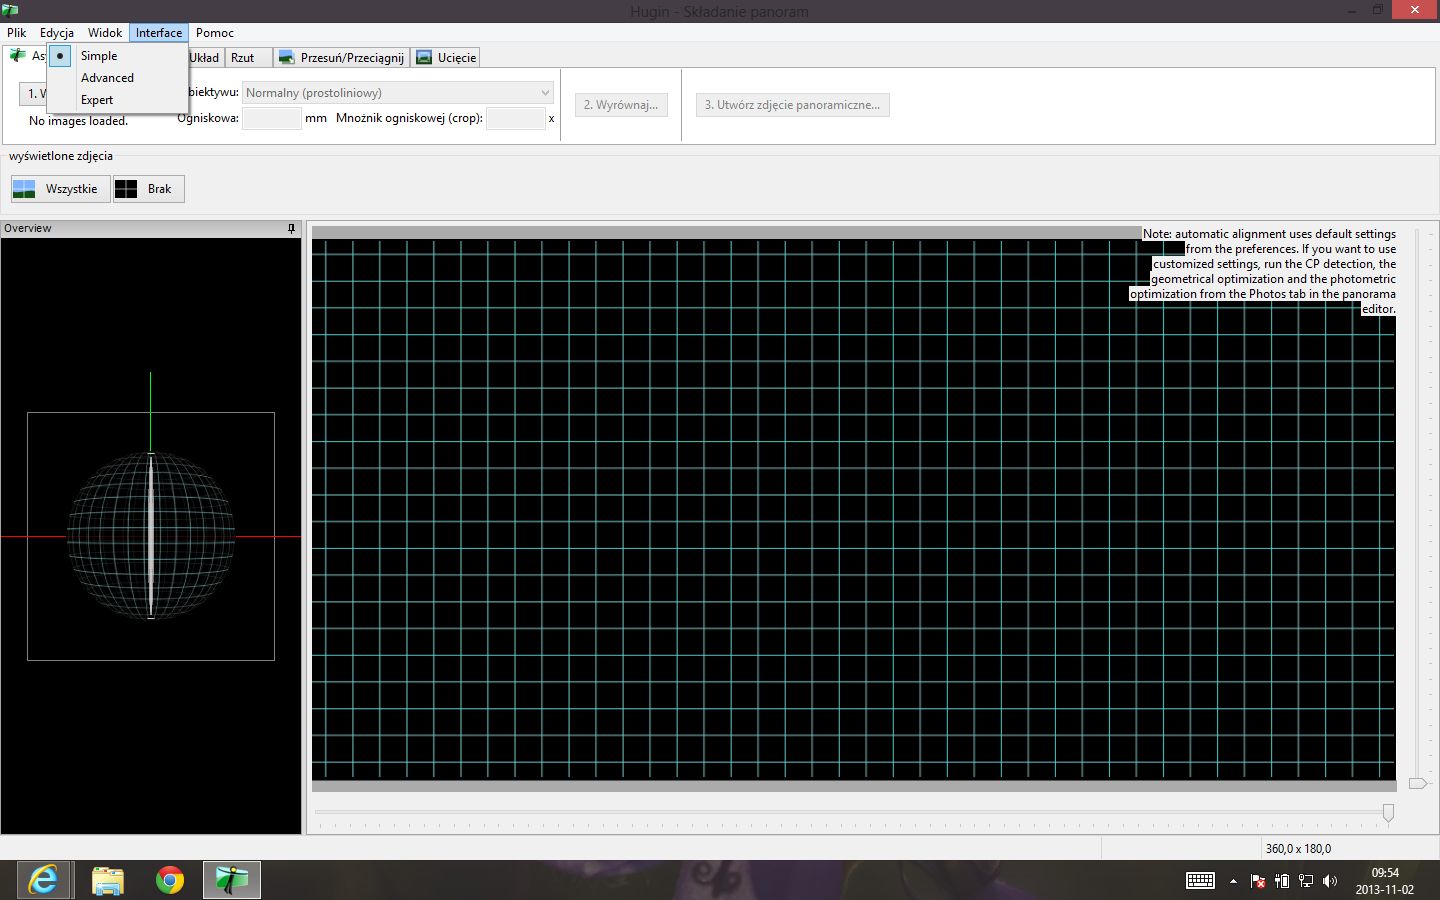Launch Google Chrome from the taskbar
The width and height of the screenshot is (1440, 900).
point(170,880)
